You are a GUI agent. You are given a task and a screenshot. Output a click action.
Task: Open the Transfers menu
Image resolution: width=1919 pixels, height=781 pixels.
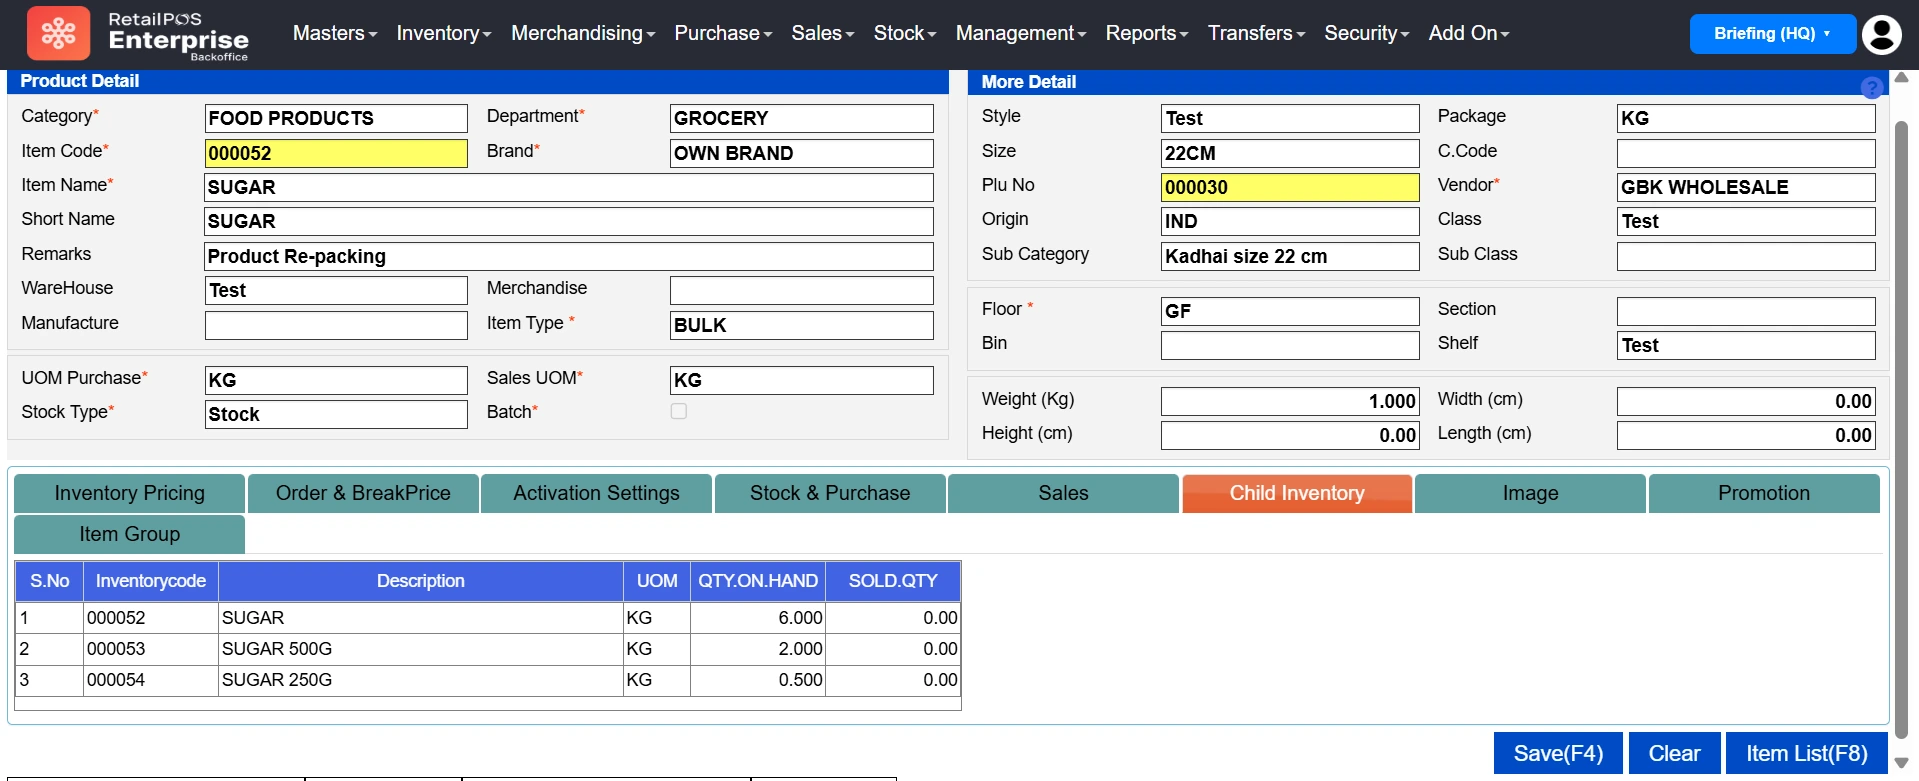pyautogui.click(x=1256, y=34)
